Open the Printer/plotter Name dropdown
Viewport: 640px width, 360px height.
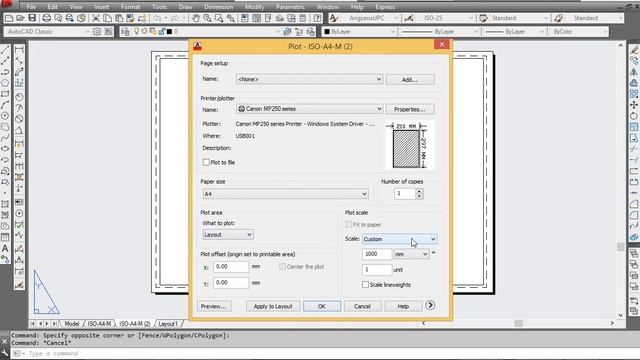tap(309, 109)
